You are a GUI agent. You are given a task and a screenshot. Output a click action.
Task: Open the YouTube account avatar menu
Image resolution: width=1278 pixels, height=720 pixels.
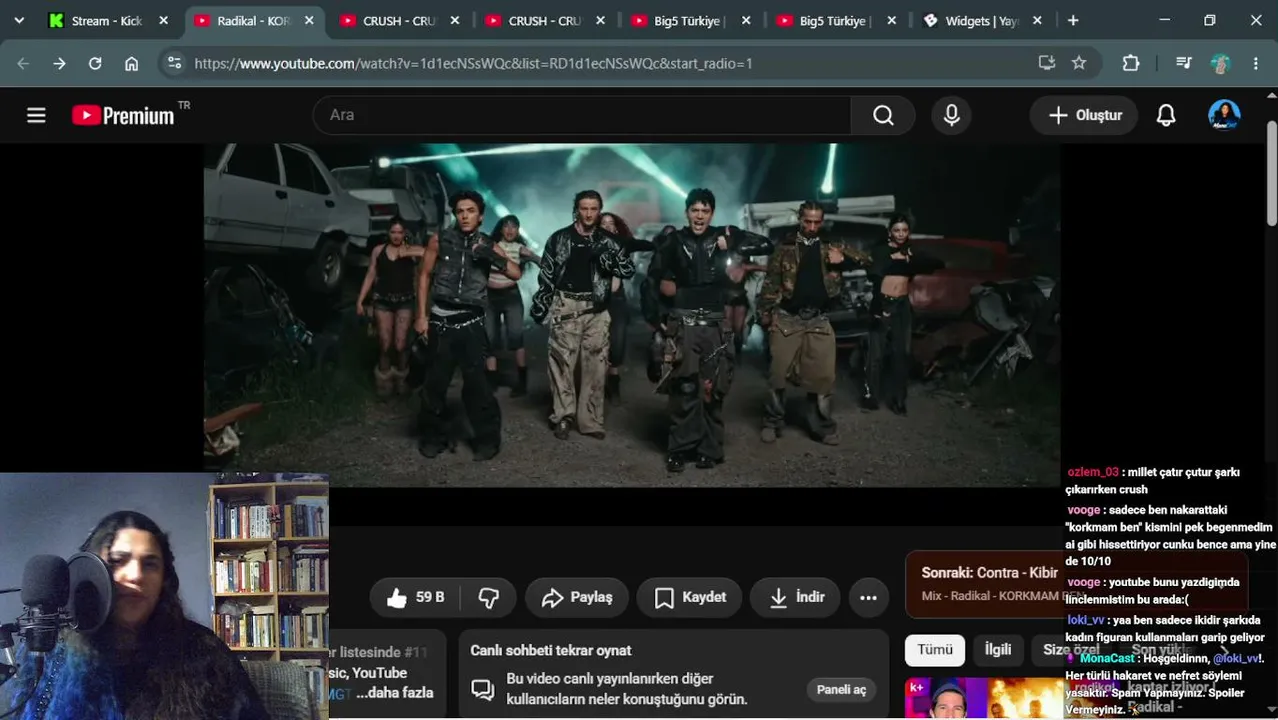[1224, 115]
